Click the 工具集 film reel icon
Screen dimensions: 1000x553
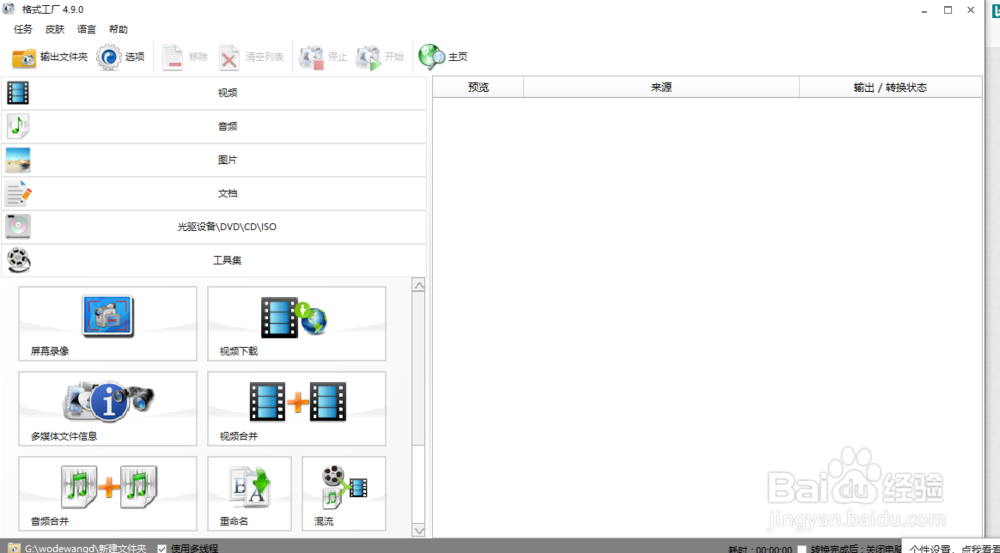18,260
